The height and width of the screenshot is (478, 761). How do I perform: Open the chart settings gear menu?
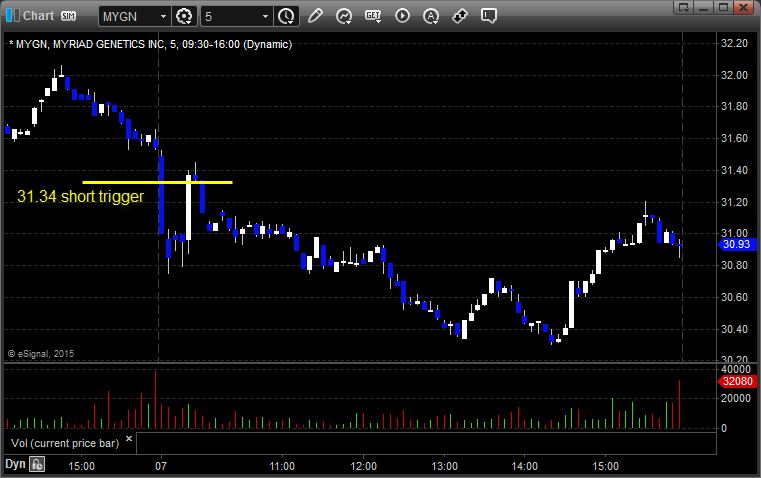(x=184, y=16)
